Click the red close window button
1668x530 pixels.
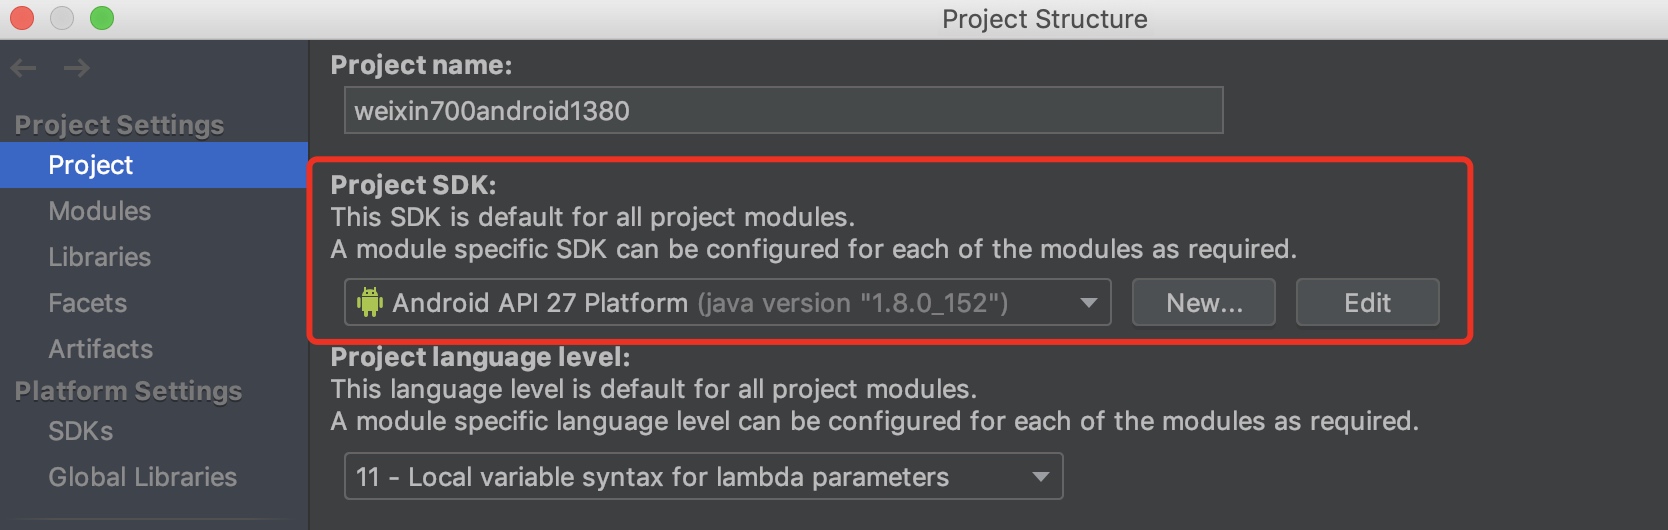pyautogui.click(x=22, y=18)
